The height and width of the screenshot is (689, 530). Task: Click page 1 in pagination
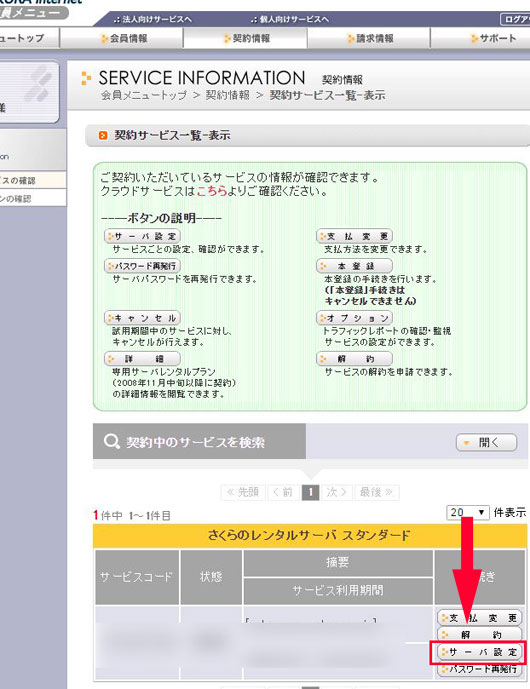[310, 492]
